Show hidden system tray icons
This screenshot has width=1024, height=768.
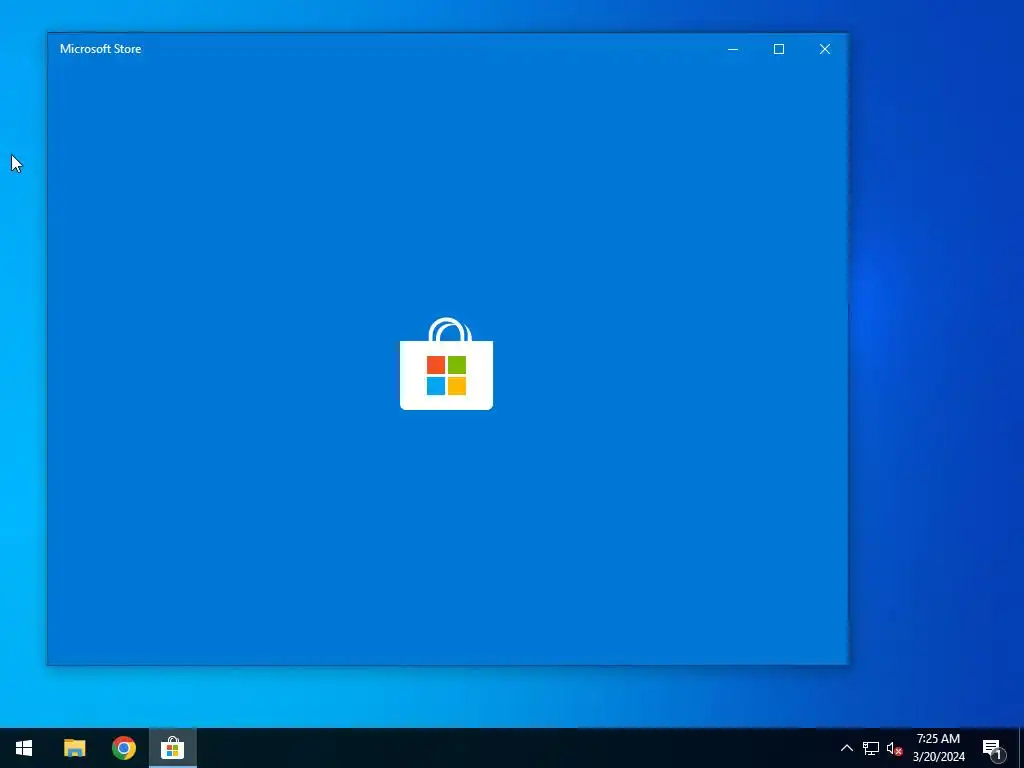[846, 748]
